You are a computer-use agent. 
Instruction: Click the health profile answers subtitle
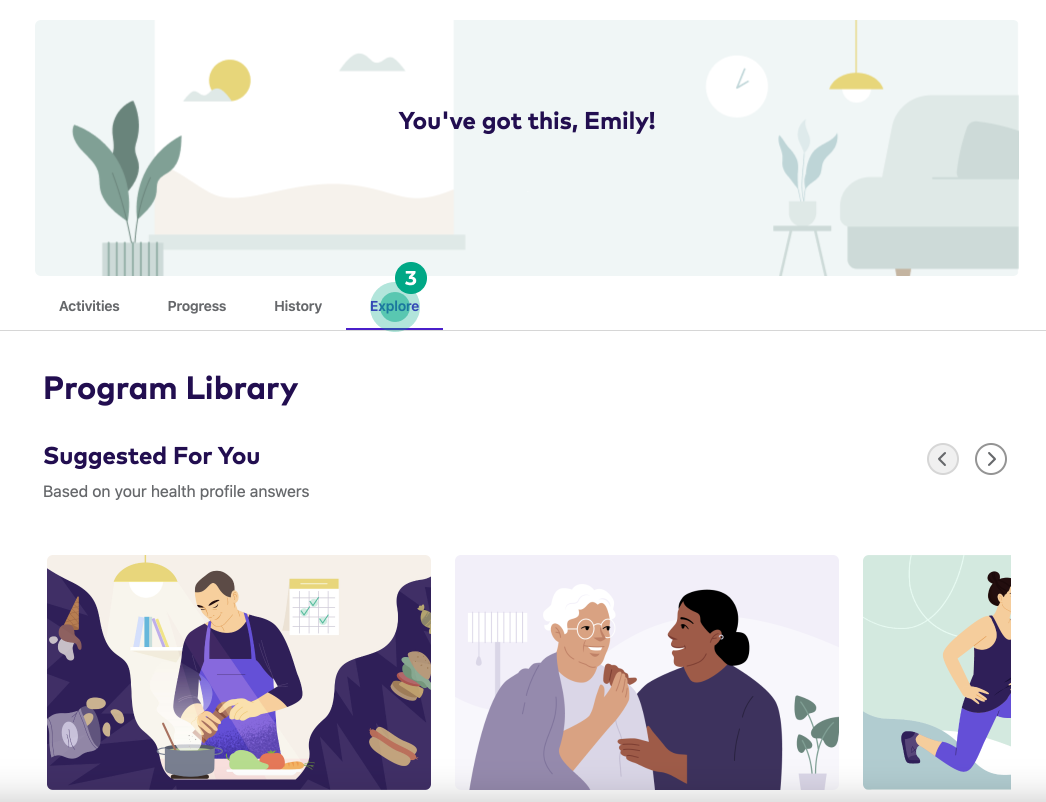176,492
